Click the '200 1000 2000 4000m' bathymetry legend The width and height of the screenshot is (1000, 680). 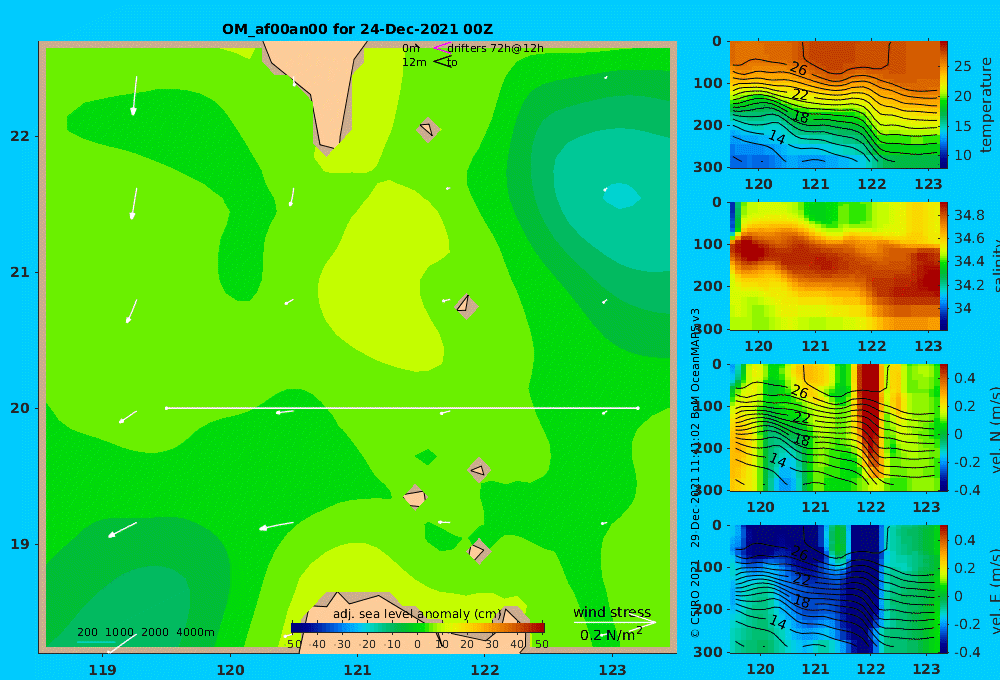[x=146, y=632]
